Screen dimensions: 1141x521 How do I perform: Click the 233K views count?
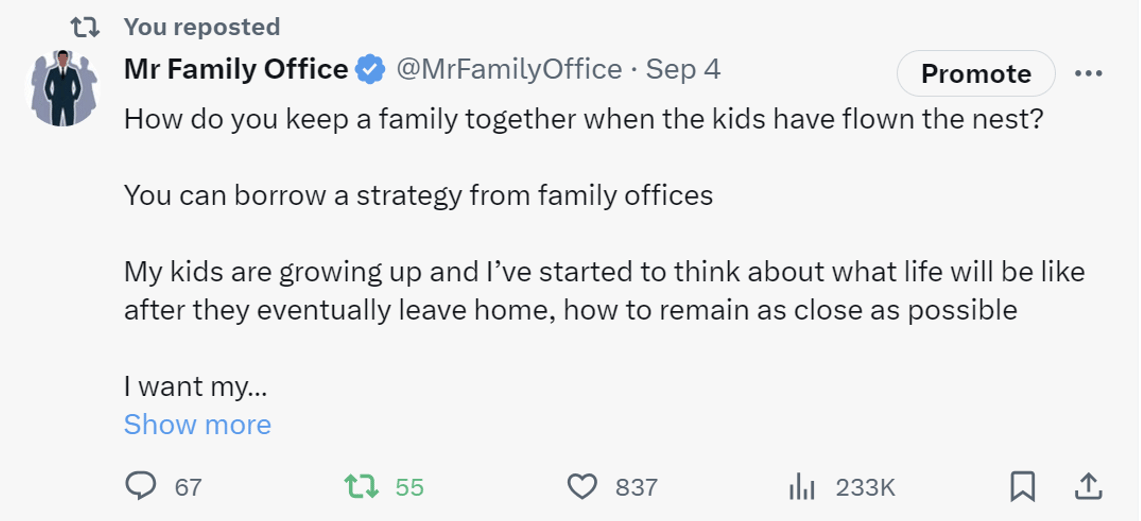[x=865, y=487]
